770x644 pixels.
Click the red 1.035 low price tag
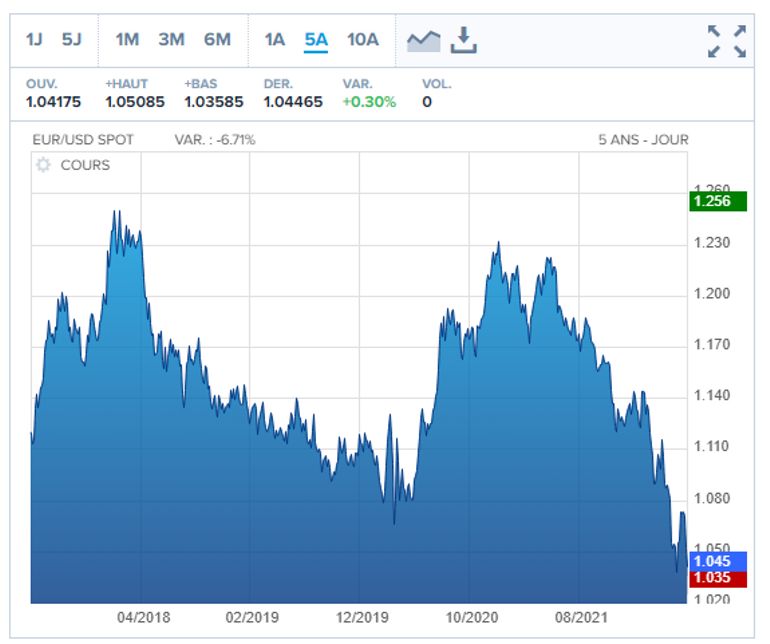(x=711, y=578)
